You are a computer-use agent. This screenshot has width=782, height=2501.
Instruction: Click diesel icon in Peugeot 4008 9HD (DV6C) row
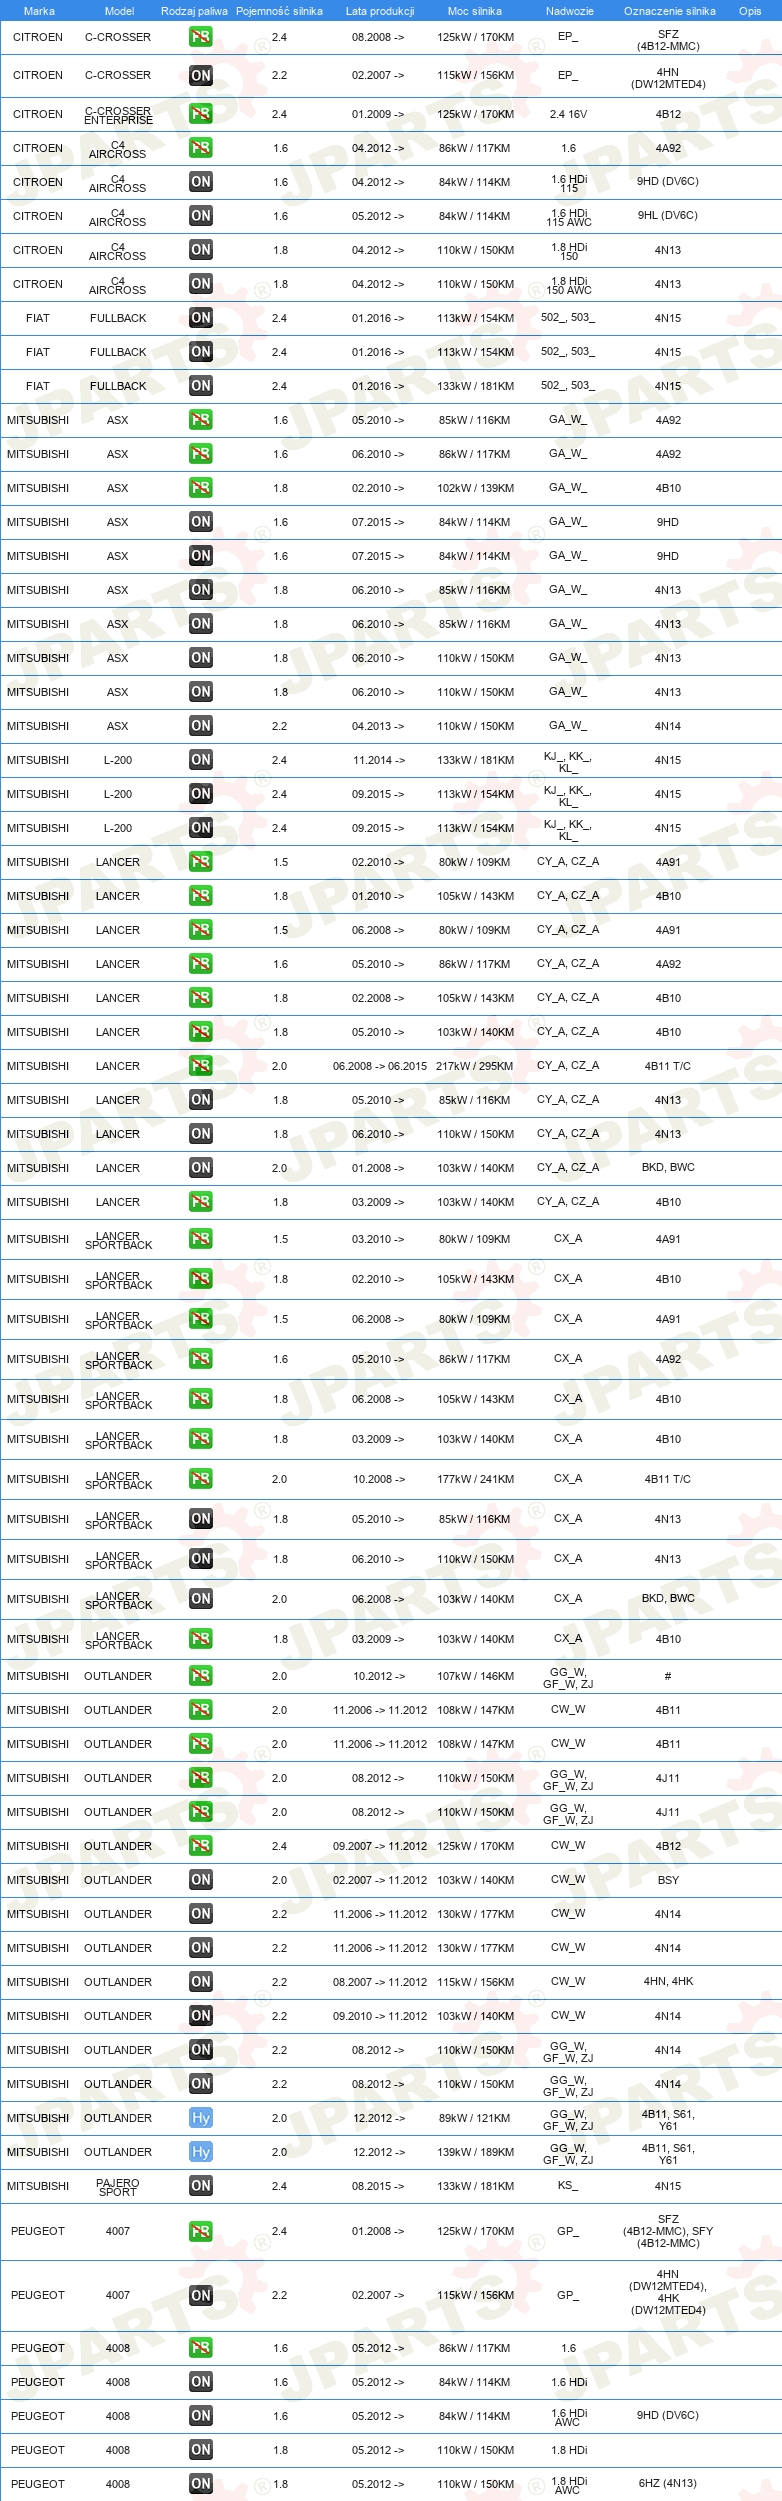pyautogui.click(x=201, y=2416)
